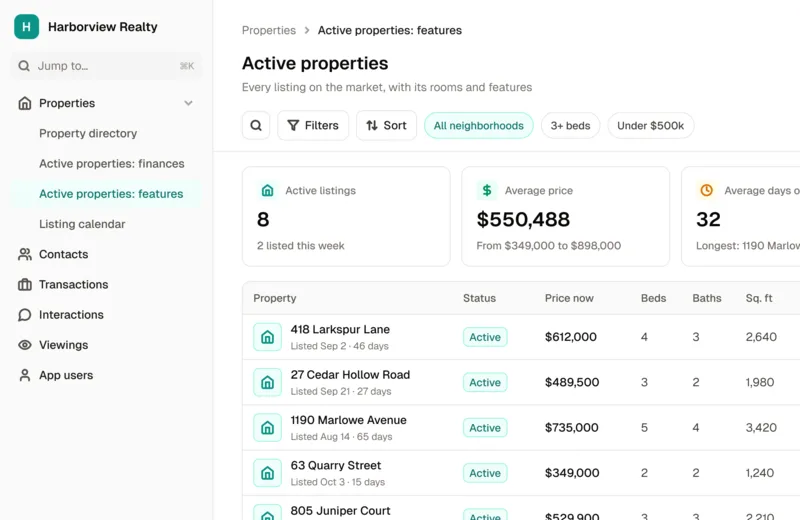Click the funnel icon in Filters
The image size is (800, 520).
pyautogui.click(x=293, y=125)
